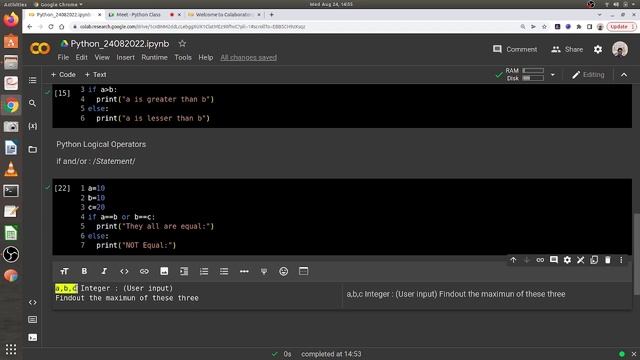
Task: Open the find and replace sidebar icon
Action: coord(33,103)
